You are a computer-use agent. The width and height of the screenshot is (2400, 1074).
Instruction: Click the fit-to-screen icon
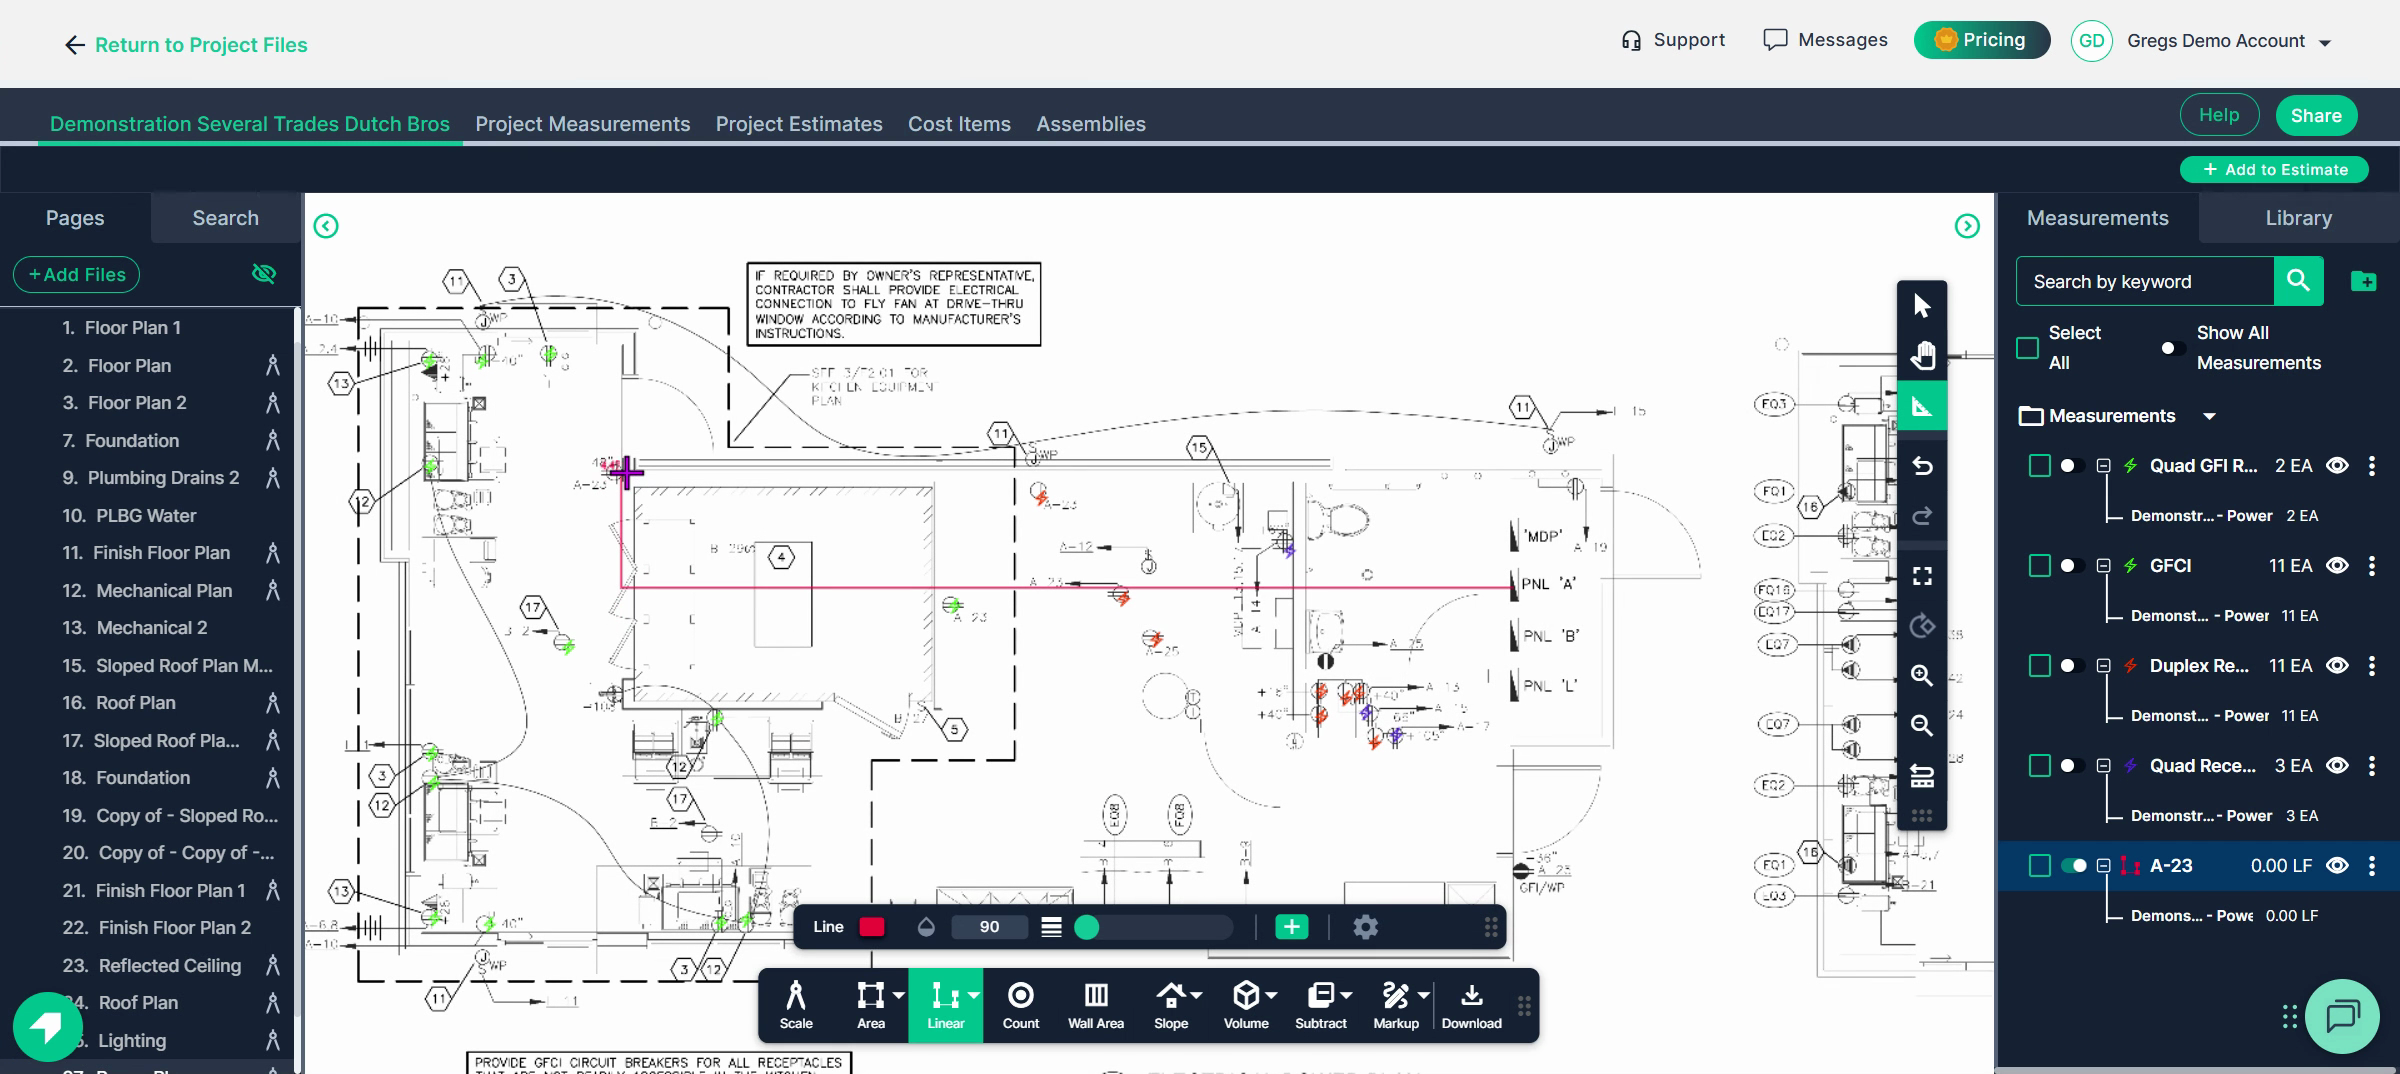point(1921,576)
